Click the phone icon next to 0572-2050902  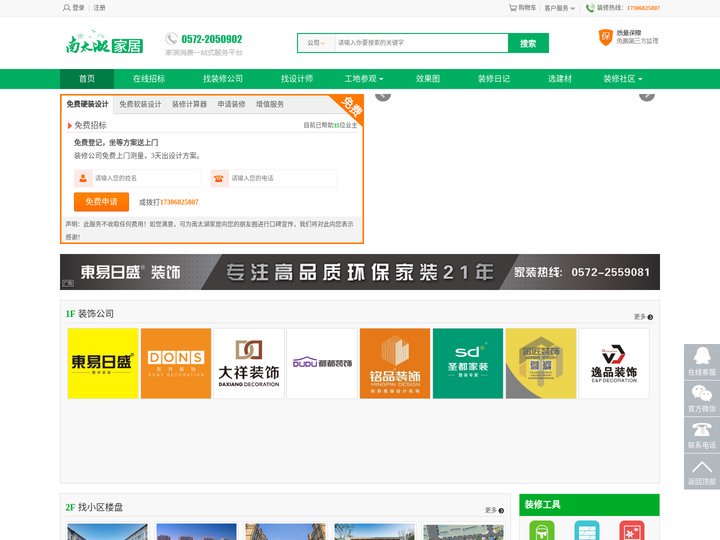171,39
